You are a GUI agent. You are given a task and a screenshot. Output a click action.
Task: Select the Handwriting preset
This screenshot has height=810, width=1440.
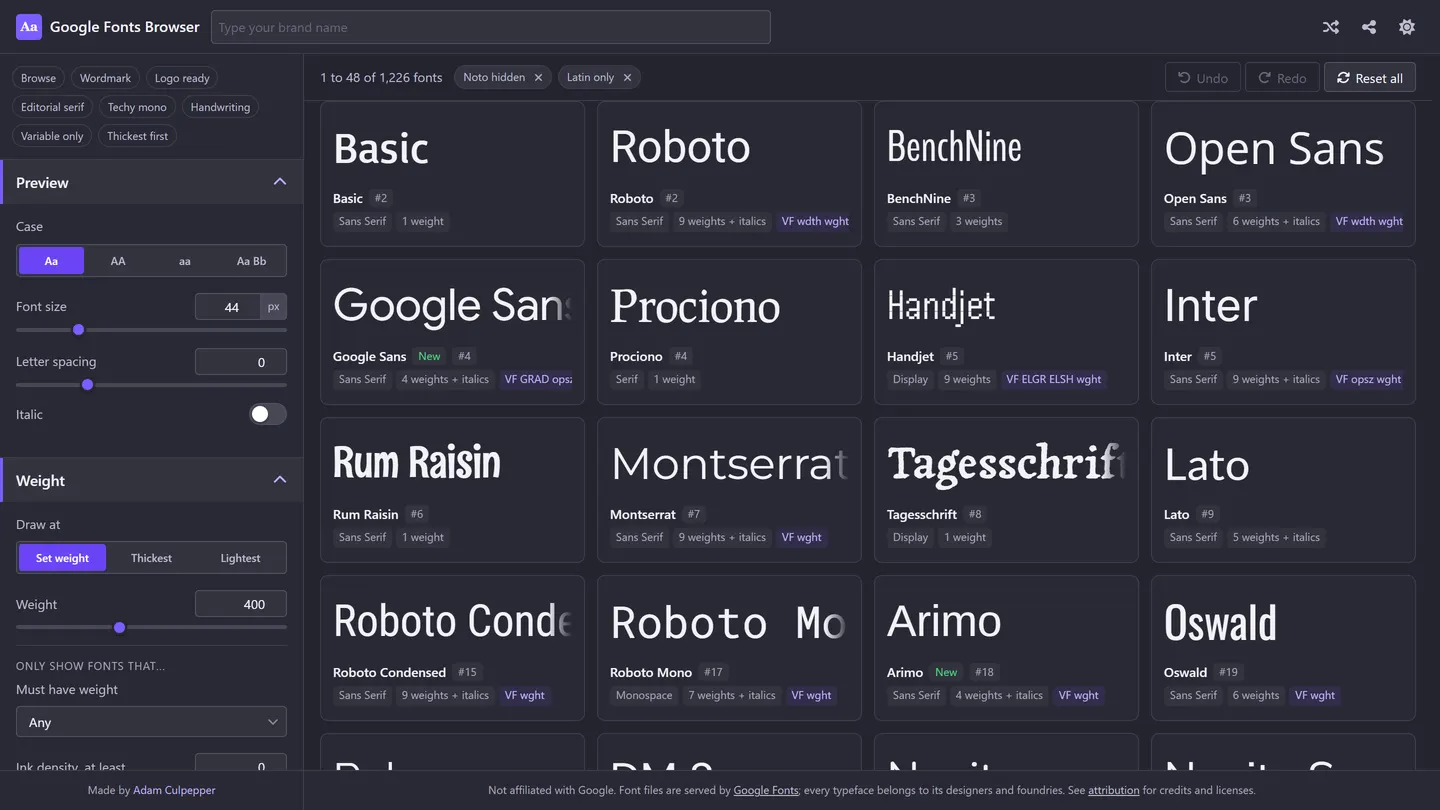[220, 107]
